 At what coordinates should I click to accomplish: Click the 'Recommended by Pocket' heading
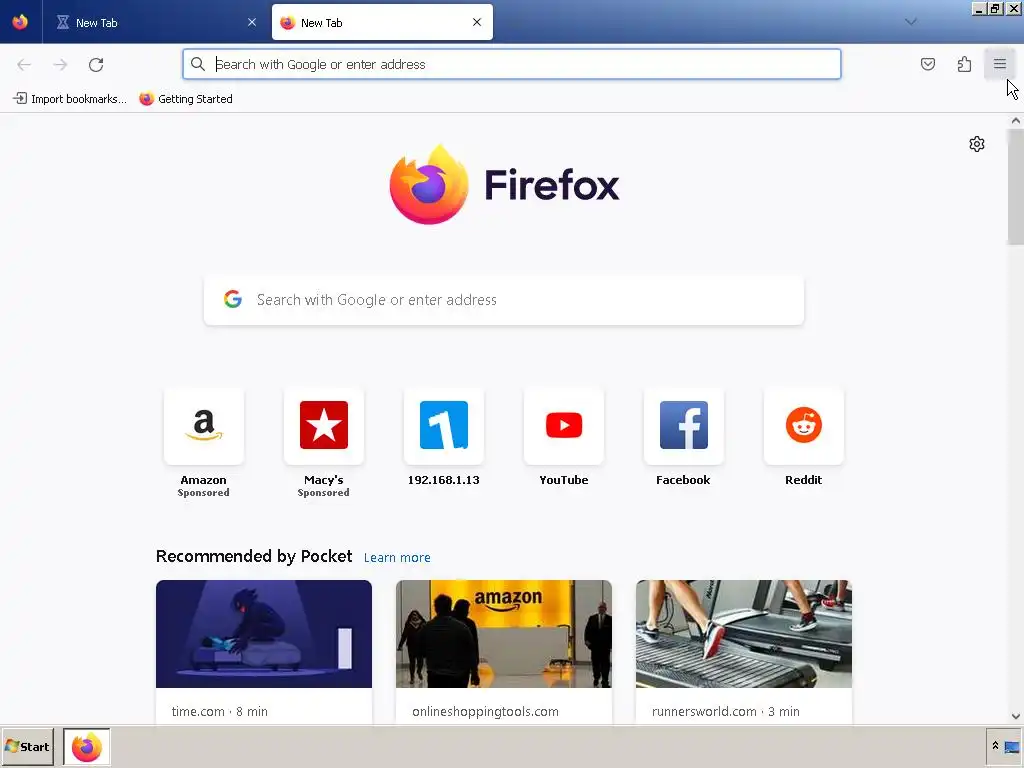(254, 556)
